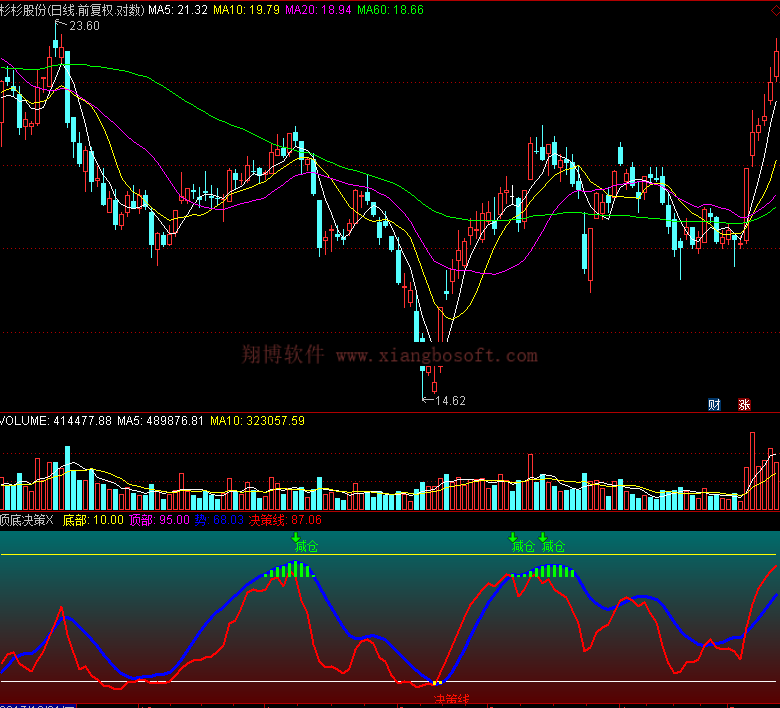The image size is (780, 708).
Task: Click the second green 减仓 arrow marker
Action: [513, 539]
